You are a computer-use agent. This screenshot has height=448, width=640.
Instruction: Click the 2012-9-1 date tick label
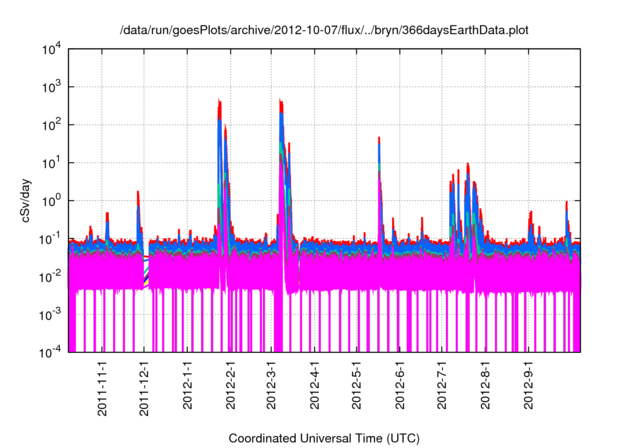pos(528,386)
